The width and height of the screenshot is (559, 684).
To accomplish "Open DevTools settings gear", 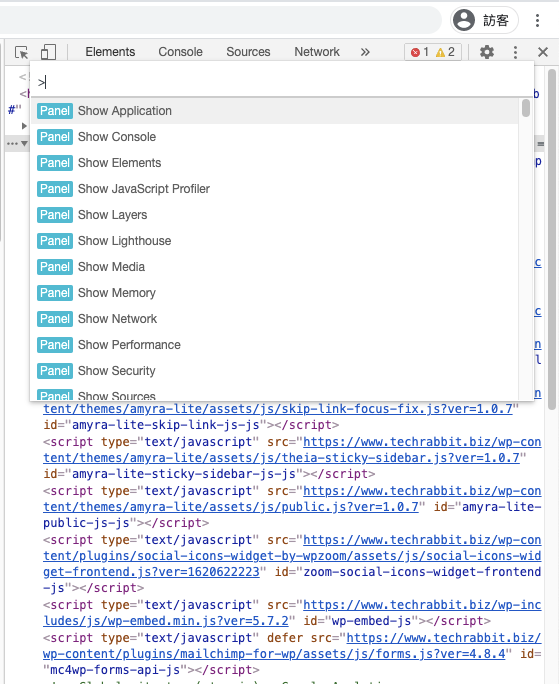I will (x=487, y=52).
